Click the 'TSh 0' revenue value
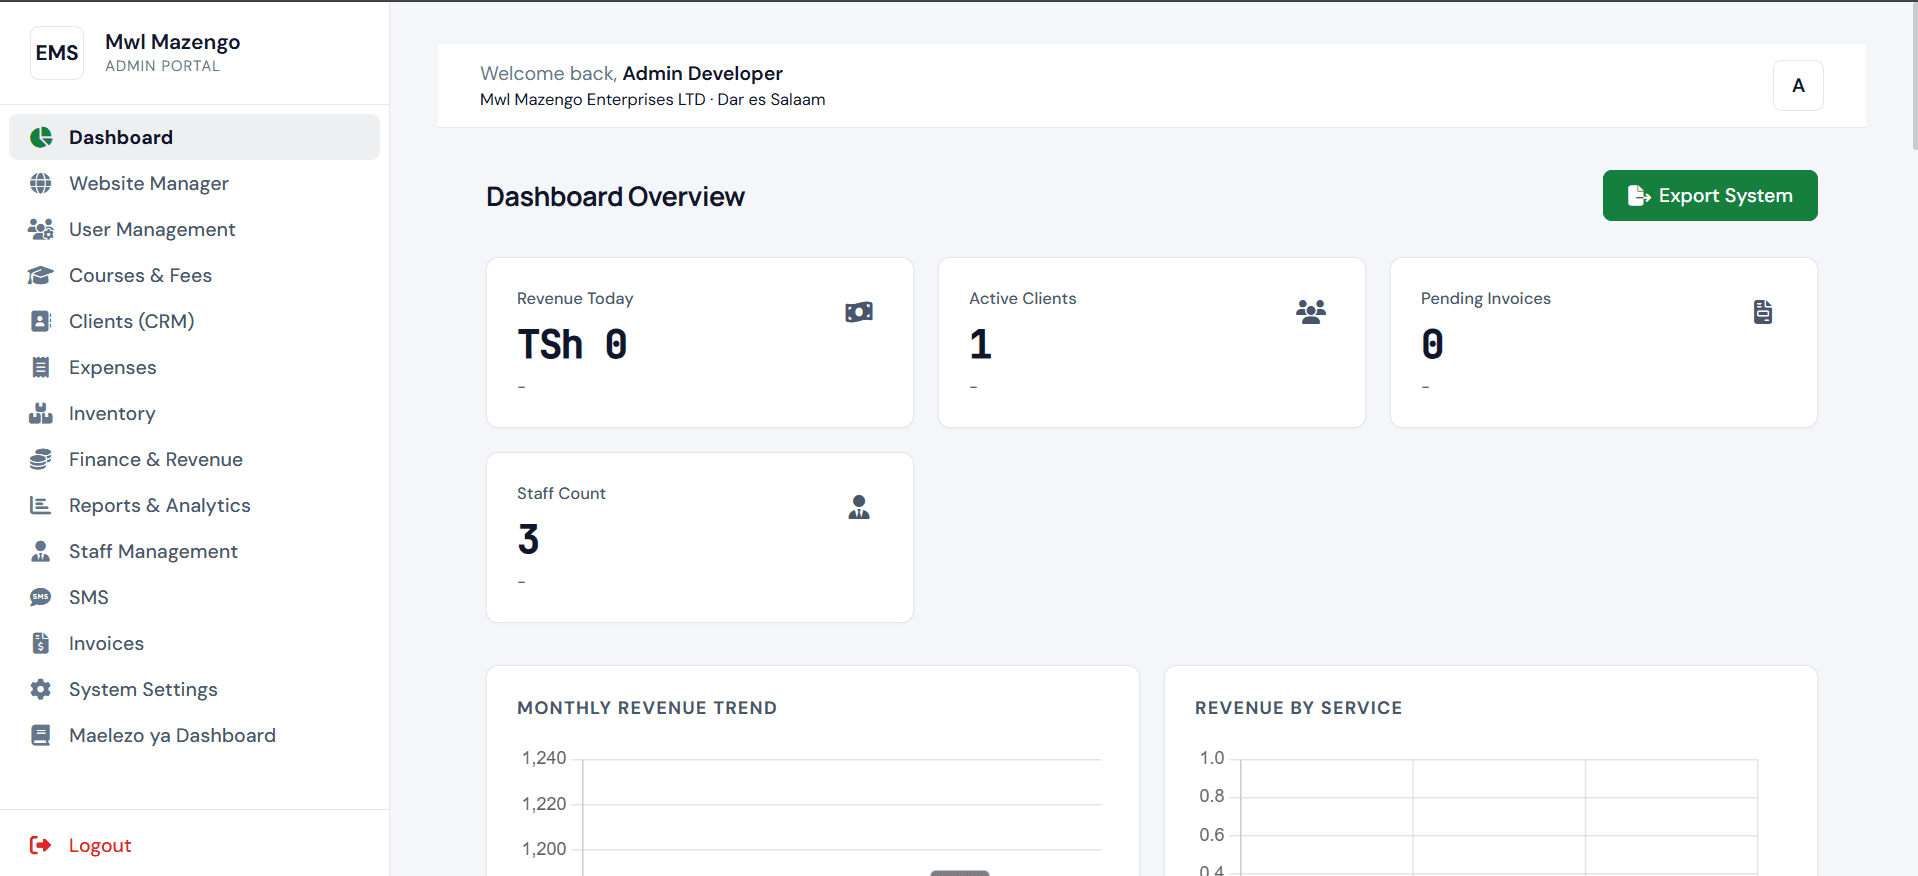Image resolution: width=1918 pixels, height=876 pixels. tap(572, 344)
